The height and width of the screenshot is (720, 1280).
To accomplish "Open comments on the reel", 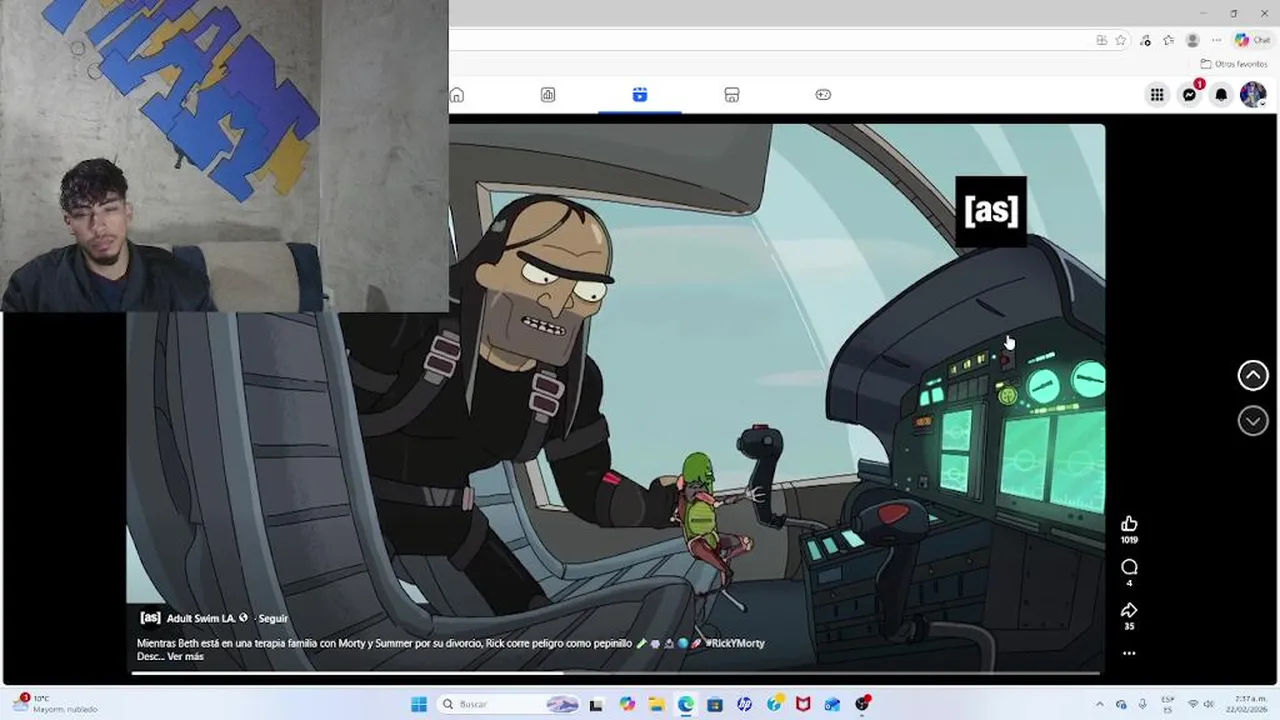I will [1129, 567].
